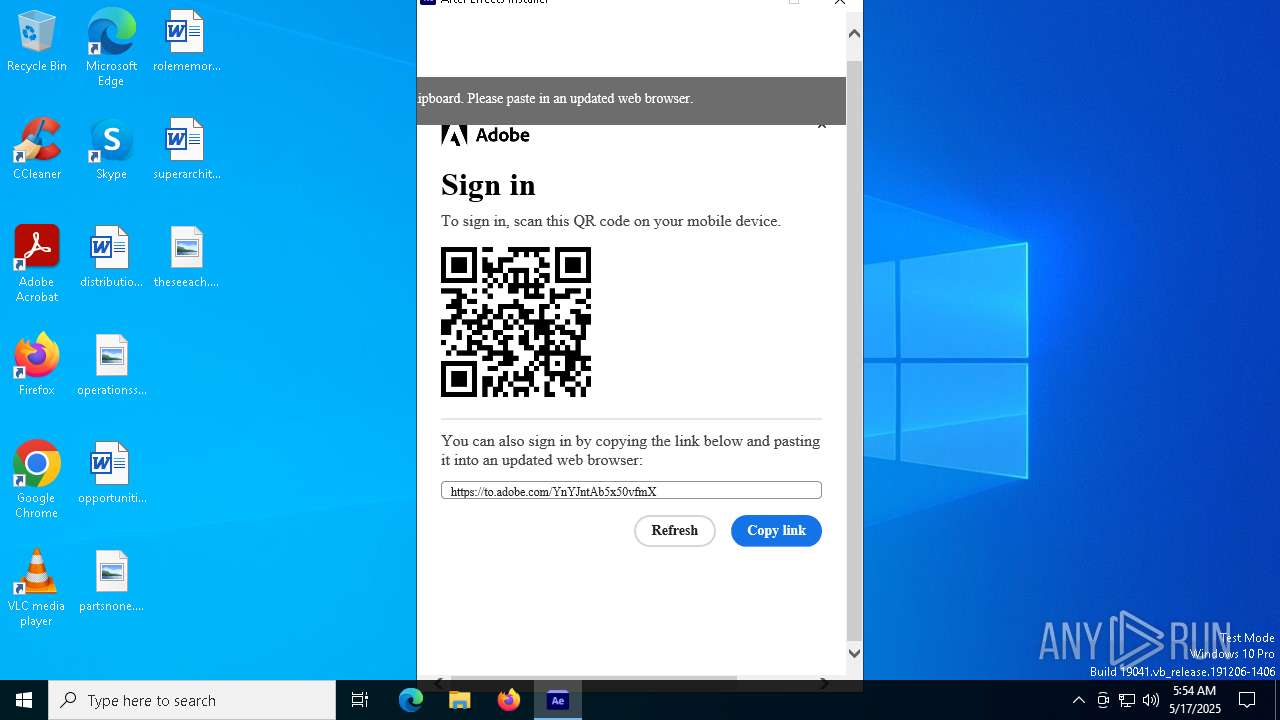This screenshot has height=720, width=1280.
Task: Select the superarchit Word document icon
Action: (186, 150)
